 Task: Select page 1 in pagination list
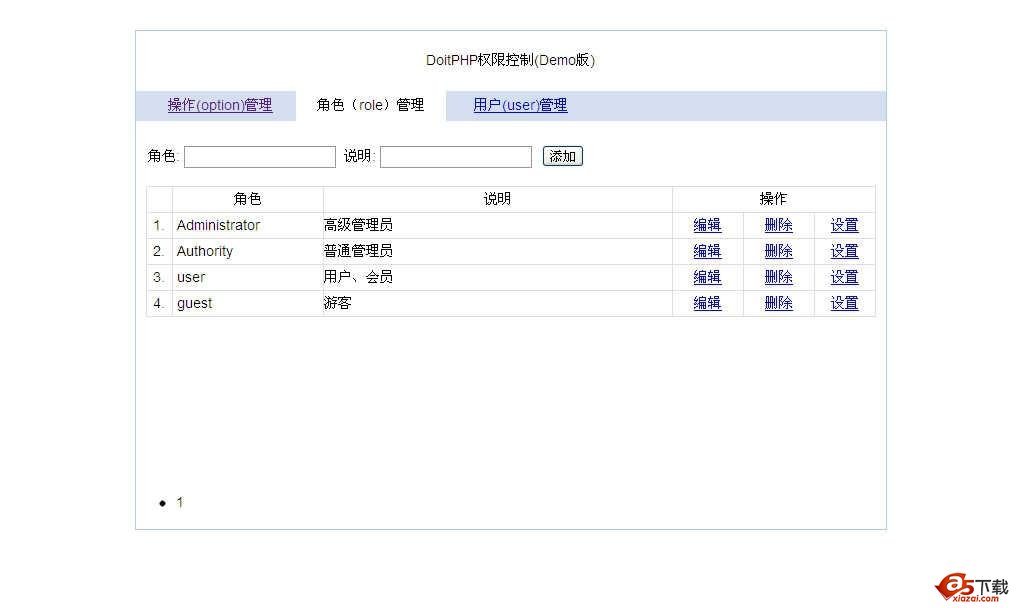180,503
